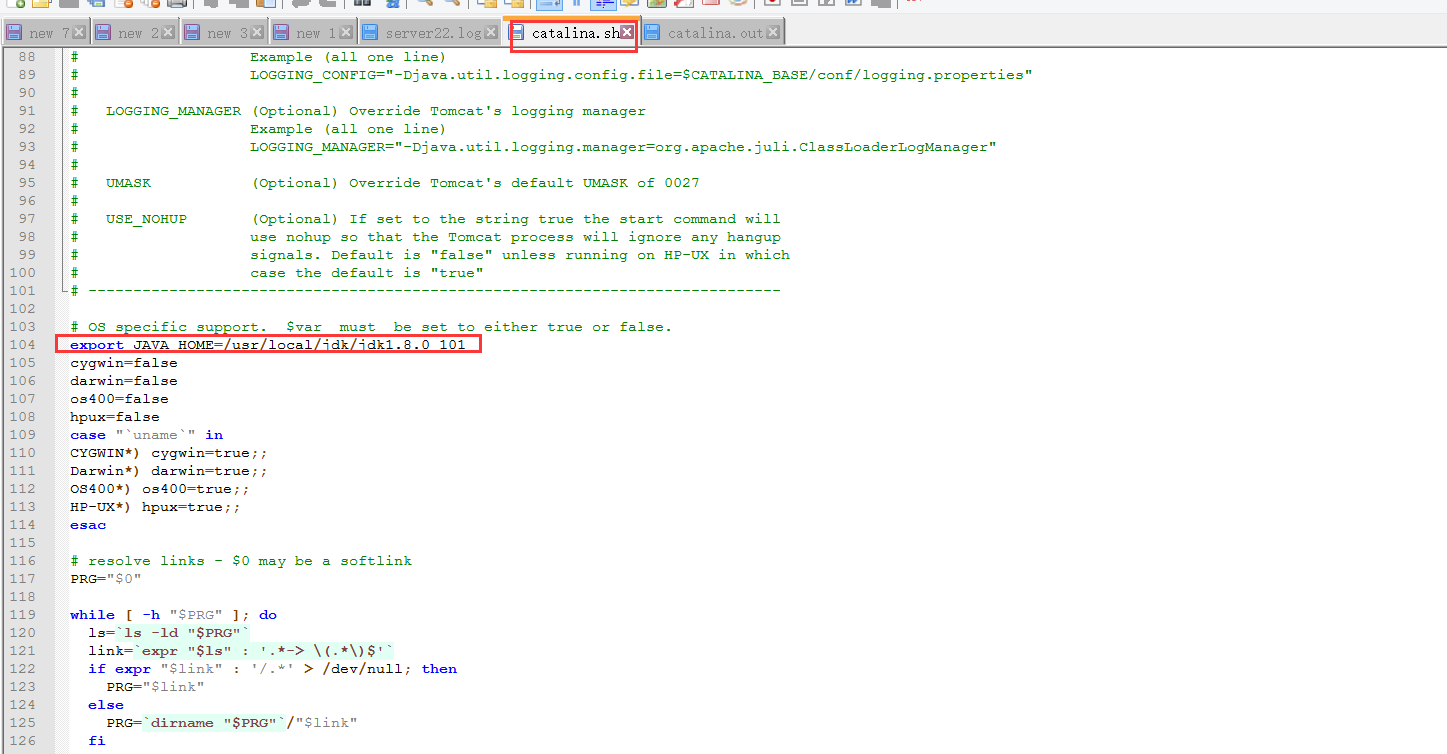Click the case "`uname`" in line
The width and height of the screenshot is (1447, 754).
(x=146, y=435)
